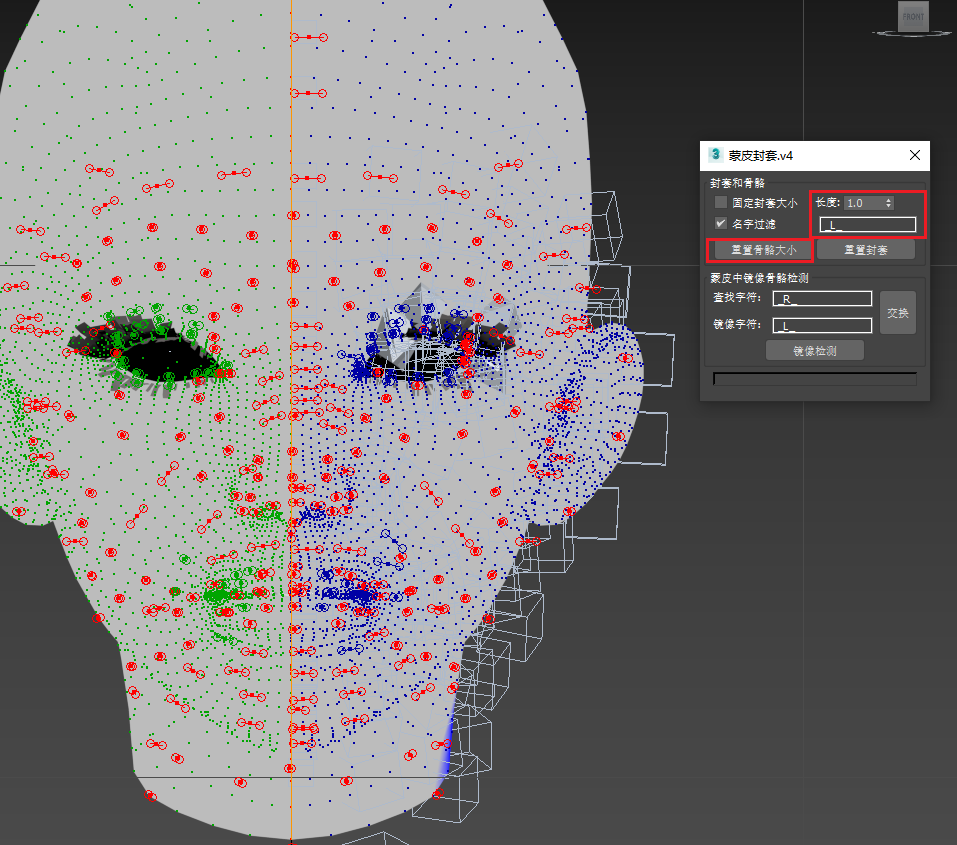The height and width of the screenshot is (845, 957).
Task: Click the 镜像字符: label
Action: (x=737, y=324)
